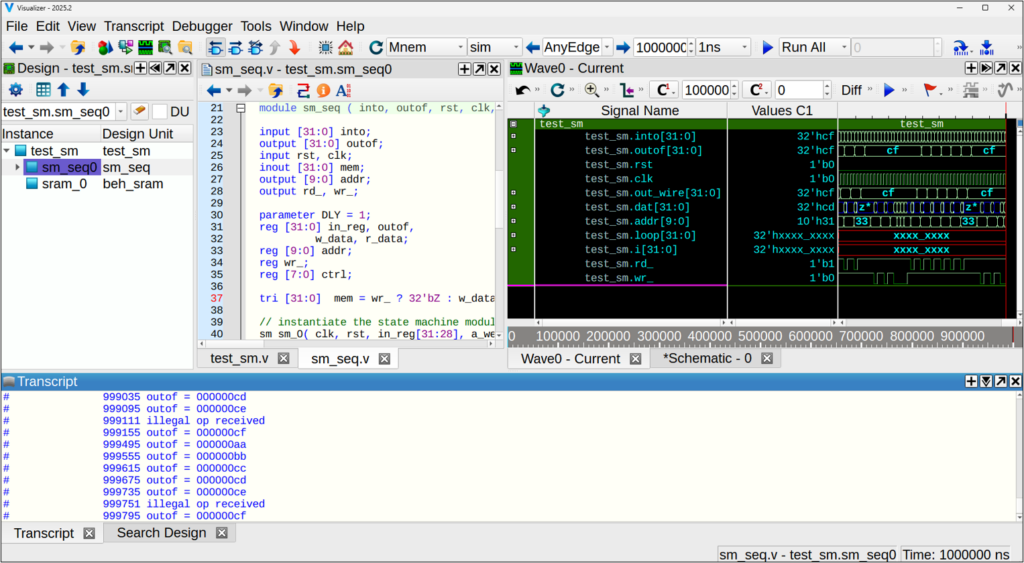Click the Diff button in Wave toolbar
This screenshot has width=1024, height=563.
[x=851, y=90]
